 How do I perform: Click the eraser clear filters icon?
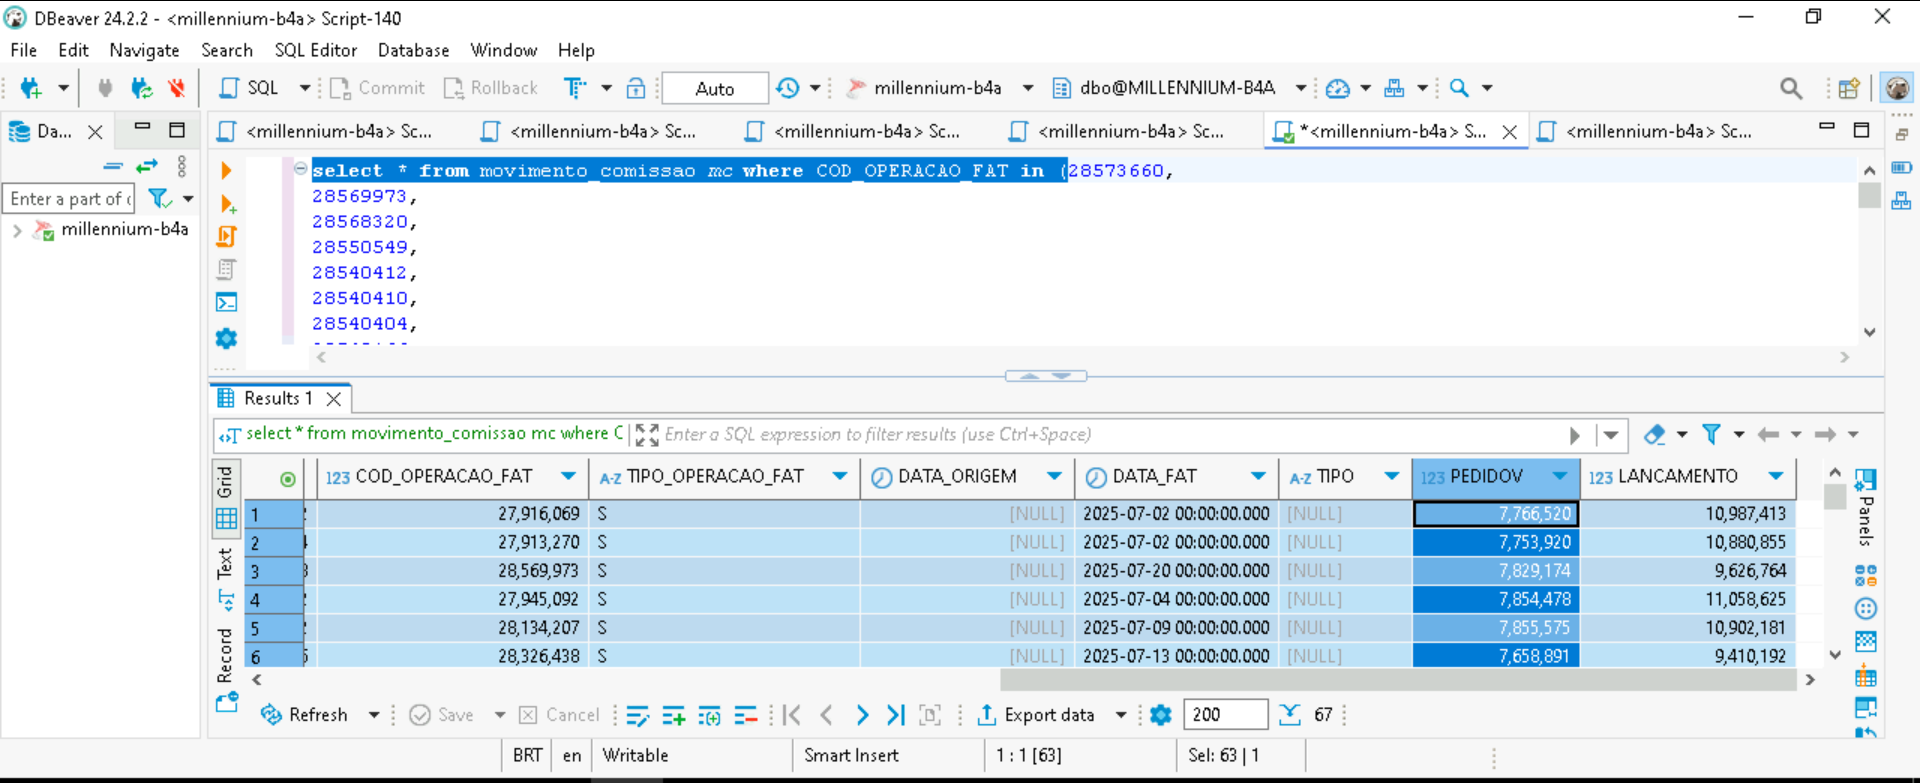coord(1655,434)
